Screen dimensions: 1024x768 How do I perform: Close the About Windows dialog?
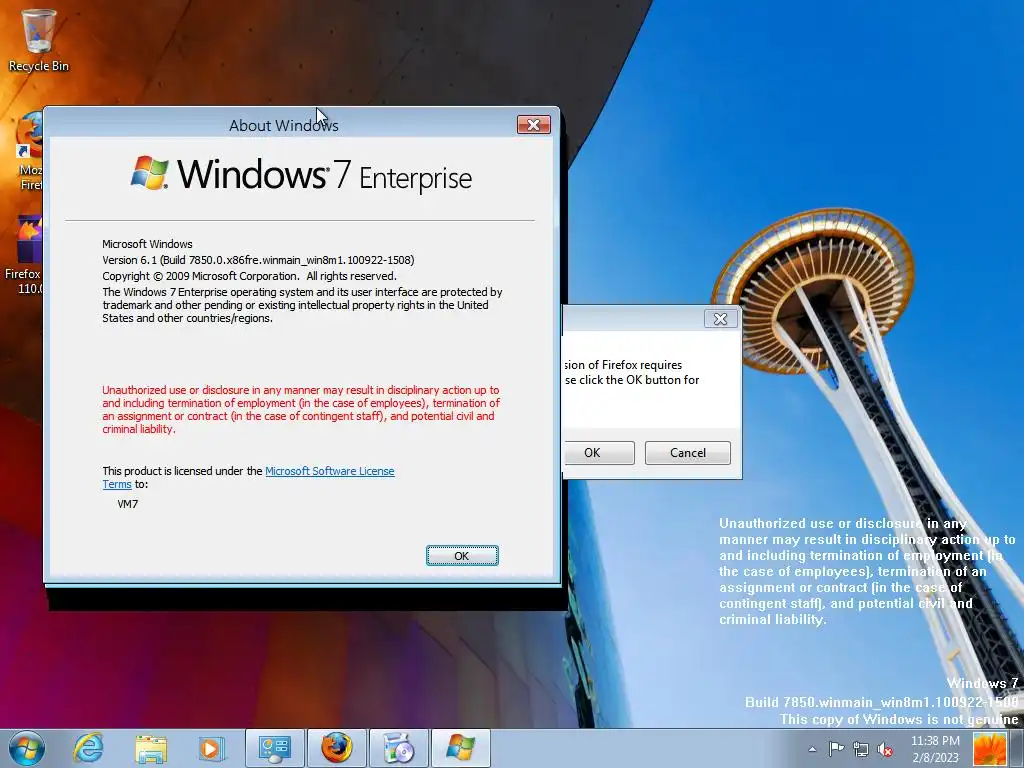(534, 125)
